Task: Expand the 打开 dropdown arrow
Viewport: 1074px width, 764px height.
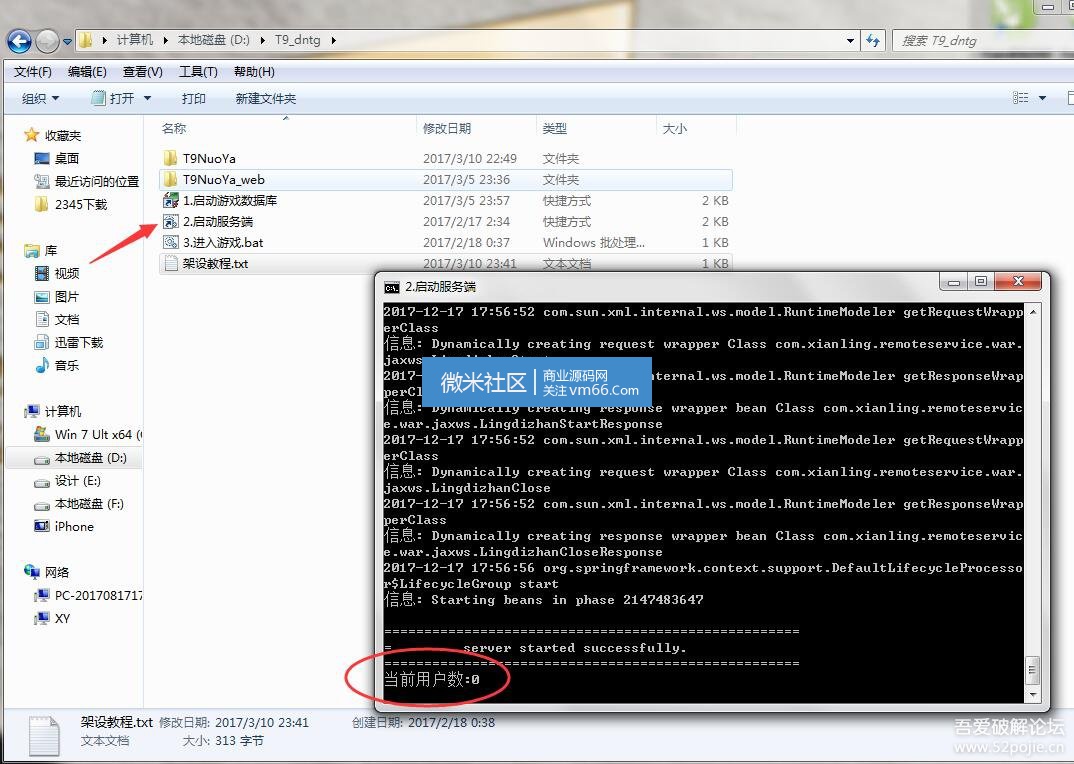Action: click(x=148, y=98)
